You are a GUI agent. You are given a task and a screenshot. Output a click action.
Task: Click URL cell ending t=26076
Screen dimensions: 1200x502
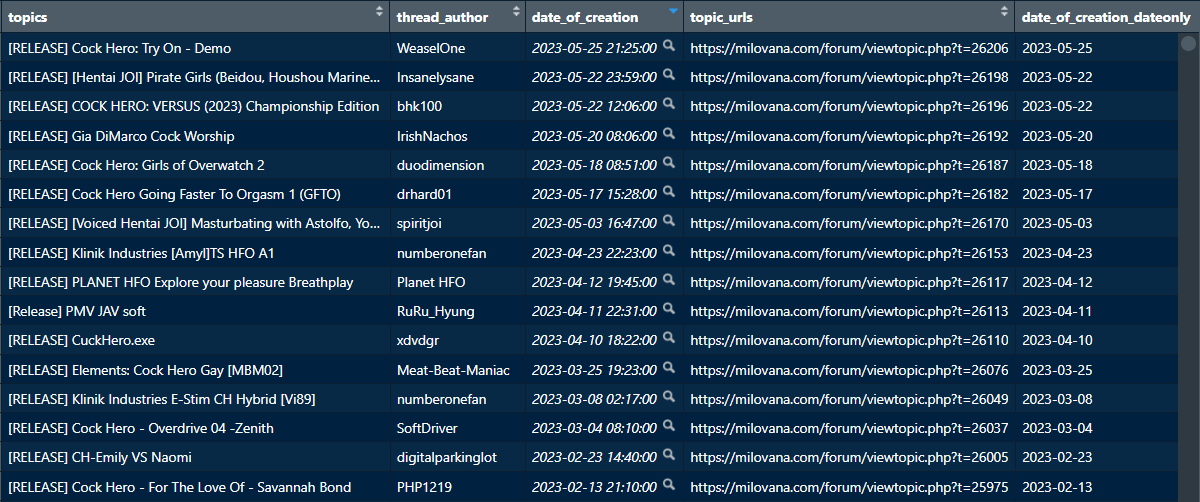pos(849,370)
